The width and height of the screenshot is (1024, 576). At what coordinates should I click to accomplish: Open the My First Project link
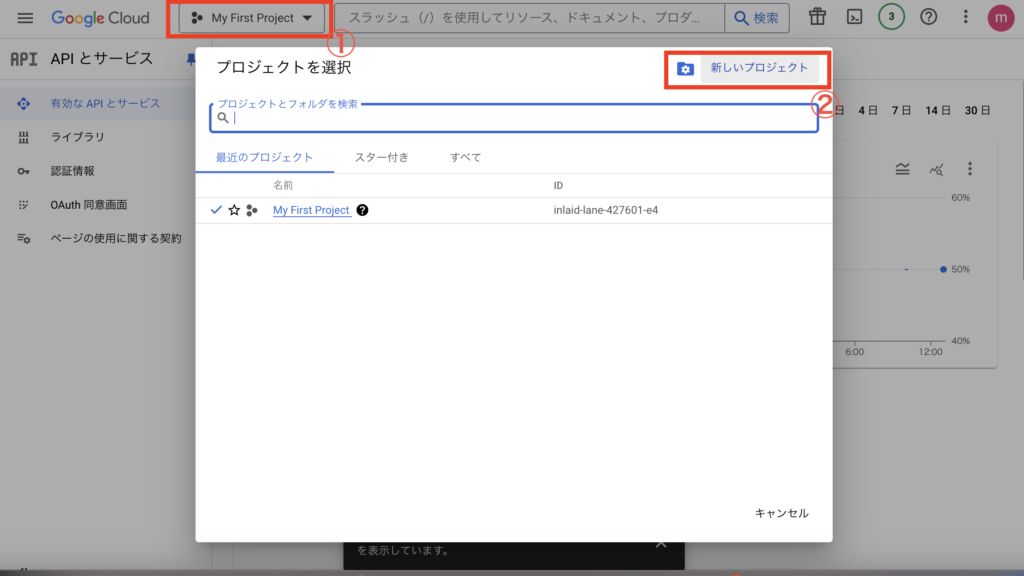pos(311,210)
